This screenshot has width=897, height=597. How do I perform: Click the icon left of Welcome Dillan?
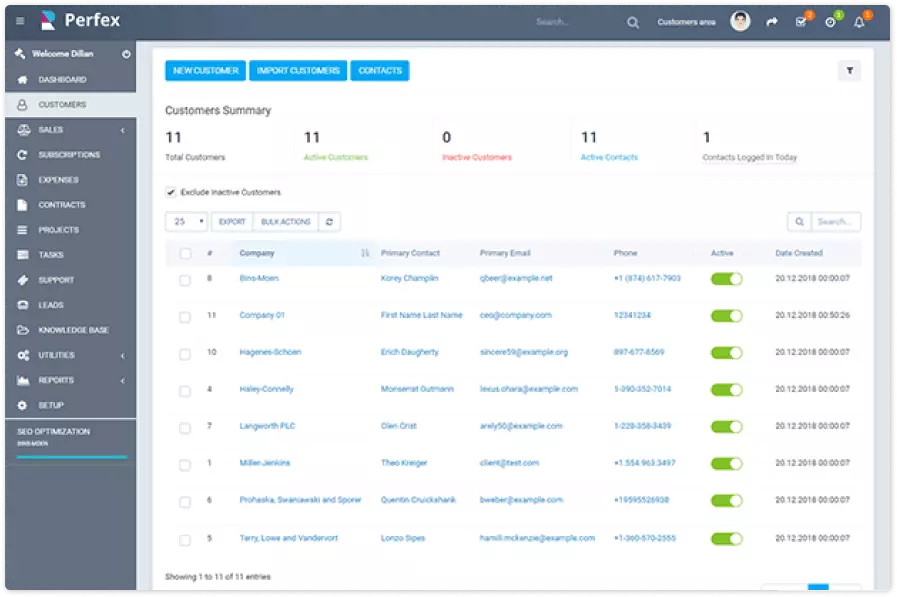(x=20, y=53)
